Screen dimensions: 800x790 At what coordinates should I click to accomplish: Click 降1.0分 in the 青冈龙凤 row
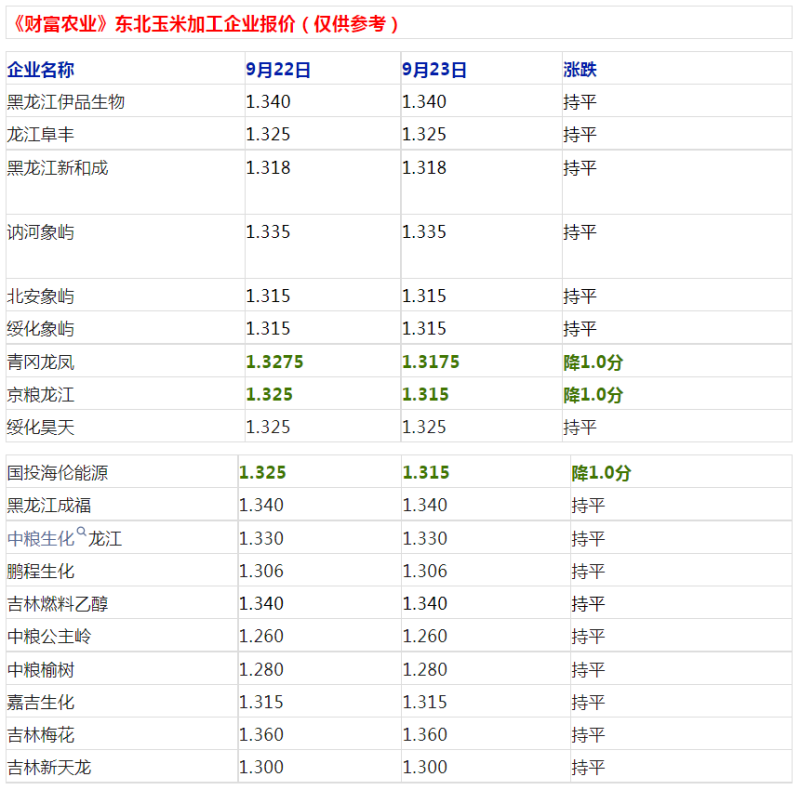pos(593,362)
